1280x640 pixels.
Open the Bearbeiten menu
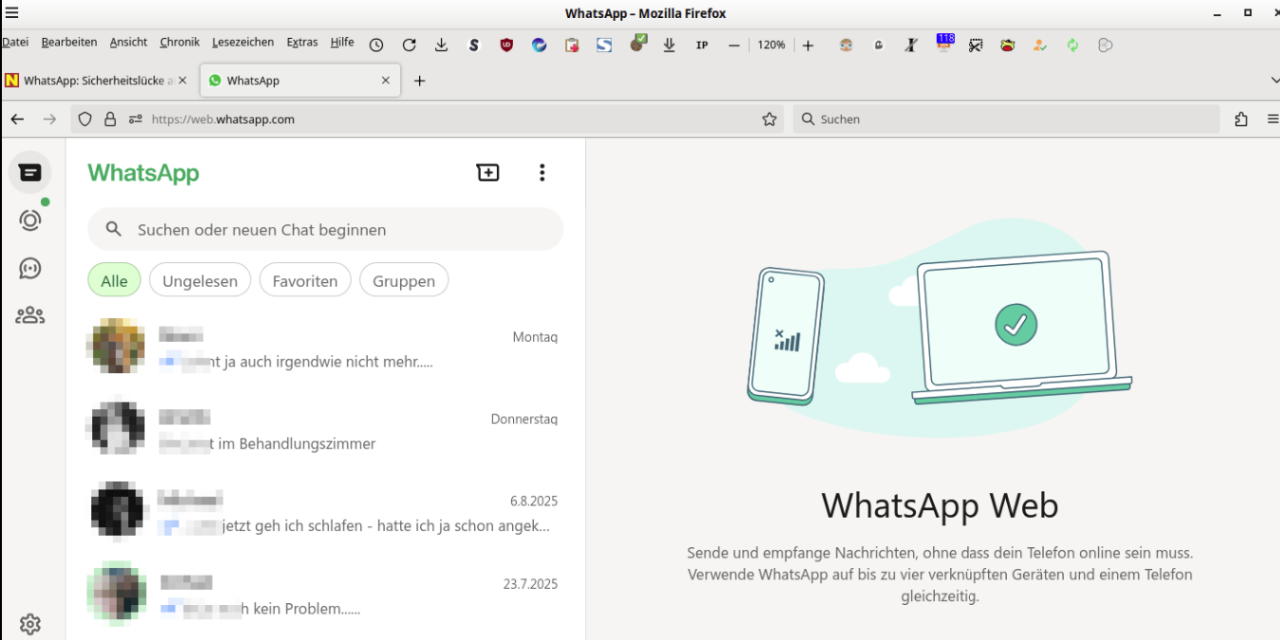click(69, 42)
